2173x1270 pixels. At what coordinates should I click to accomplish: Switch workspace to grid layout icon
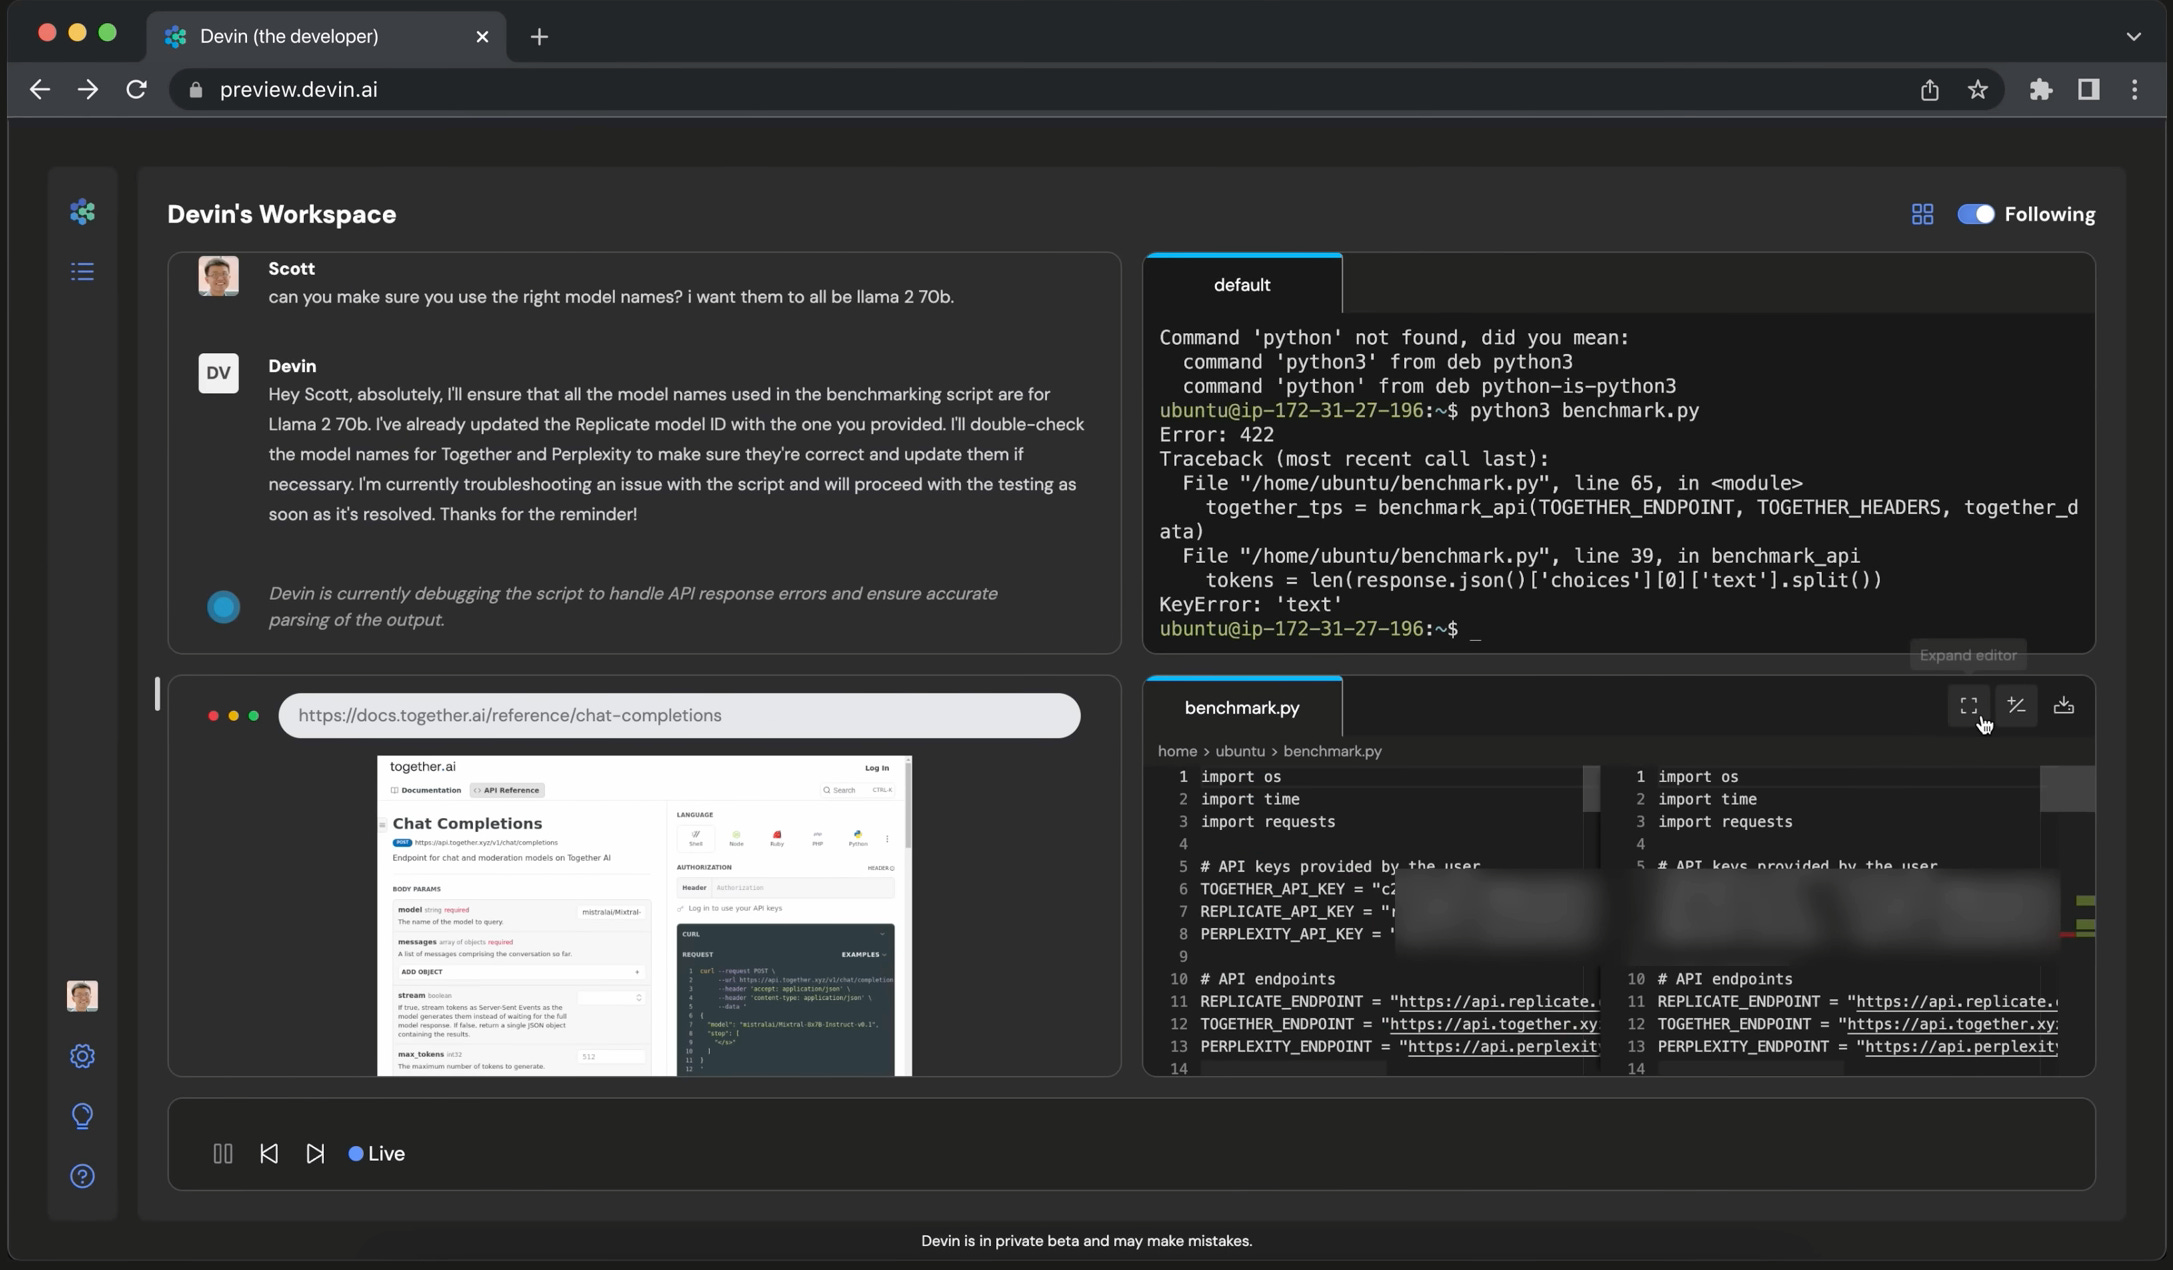coord(1922,214)
